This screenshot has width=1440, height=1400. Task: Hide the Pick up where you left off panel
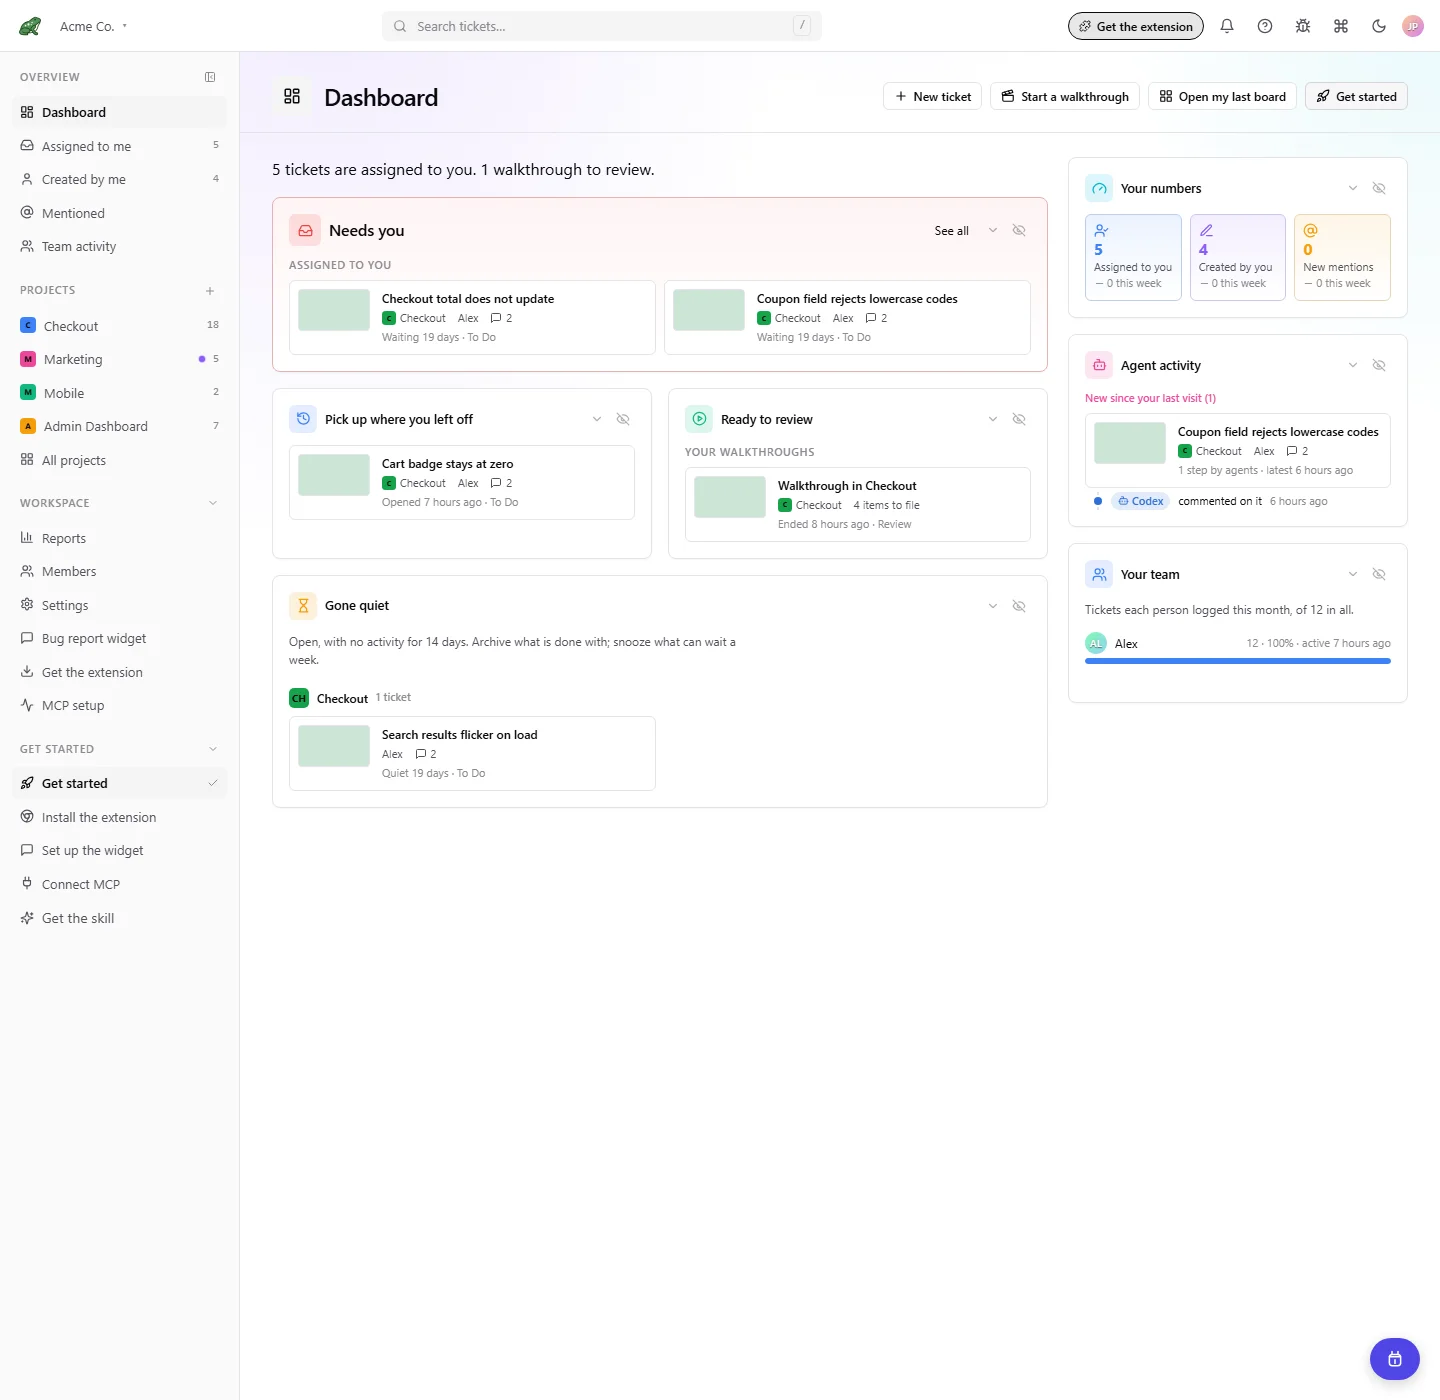click(623, 419)
